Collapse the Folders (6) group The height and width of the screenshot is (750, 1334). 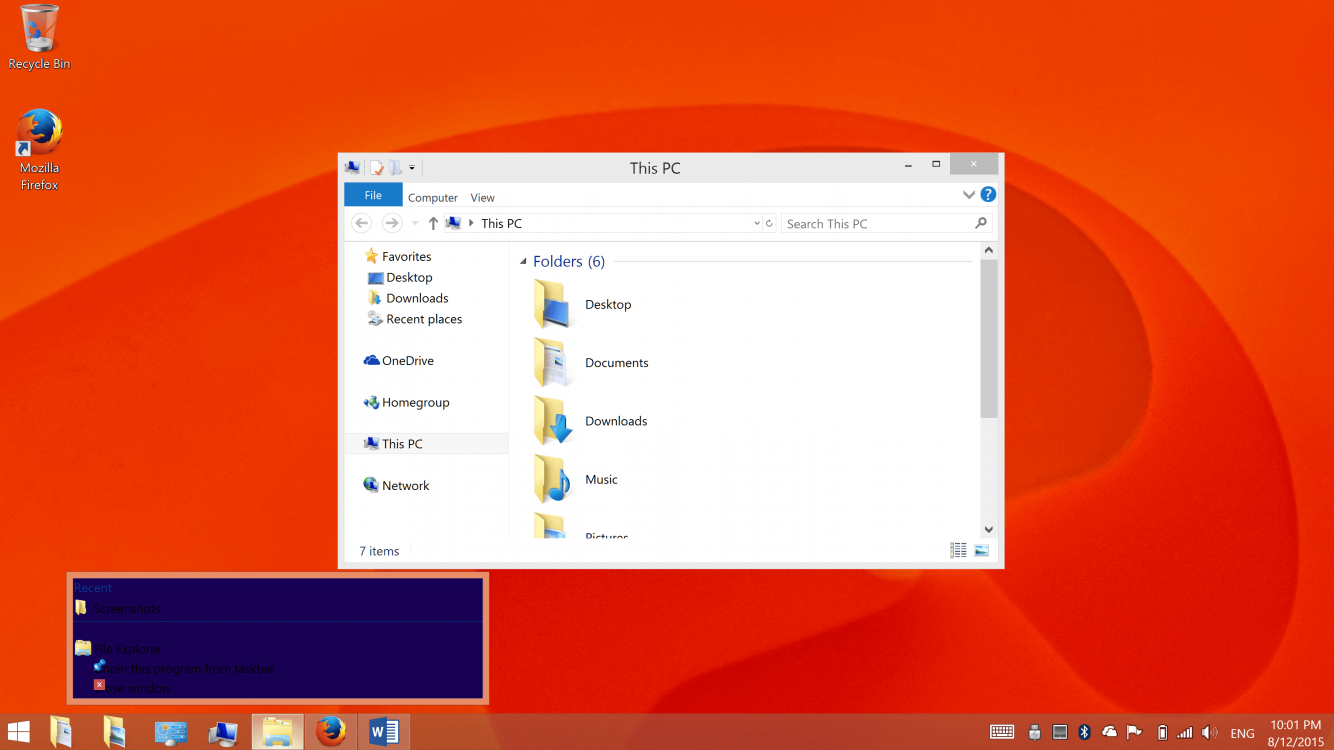pos(523,262)
